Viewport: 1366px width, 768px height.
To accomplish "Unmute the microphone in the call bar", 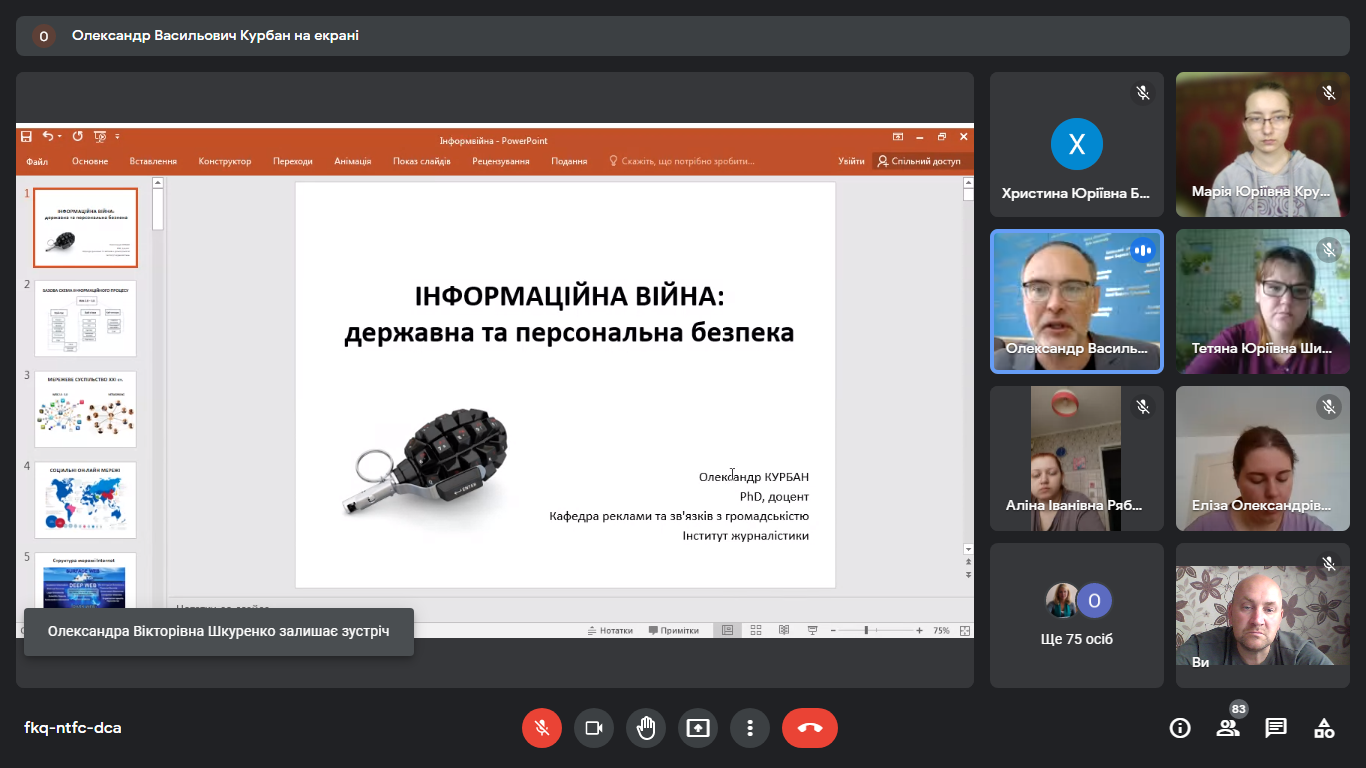I will [x=542, y=728].
